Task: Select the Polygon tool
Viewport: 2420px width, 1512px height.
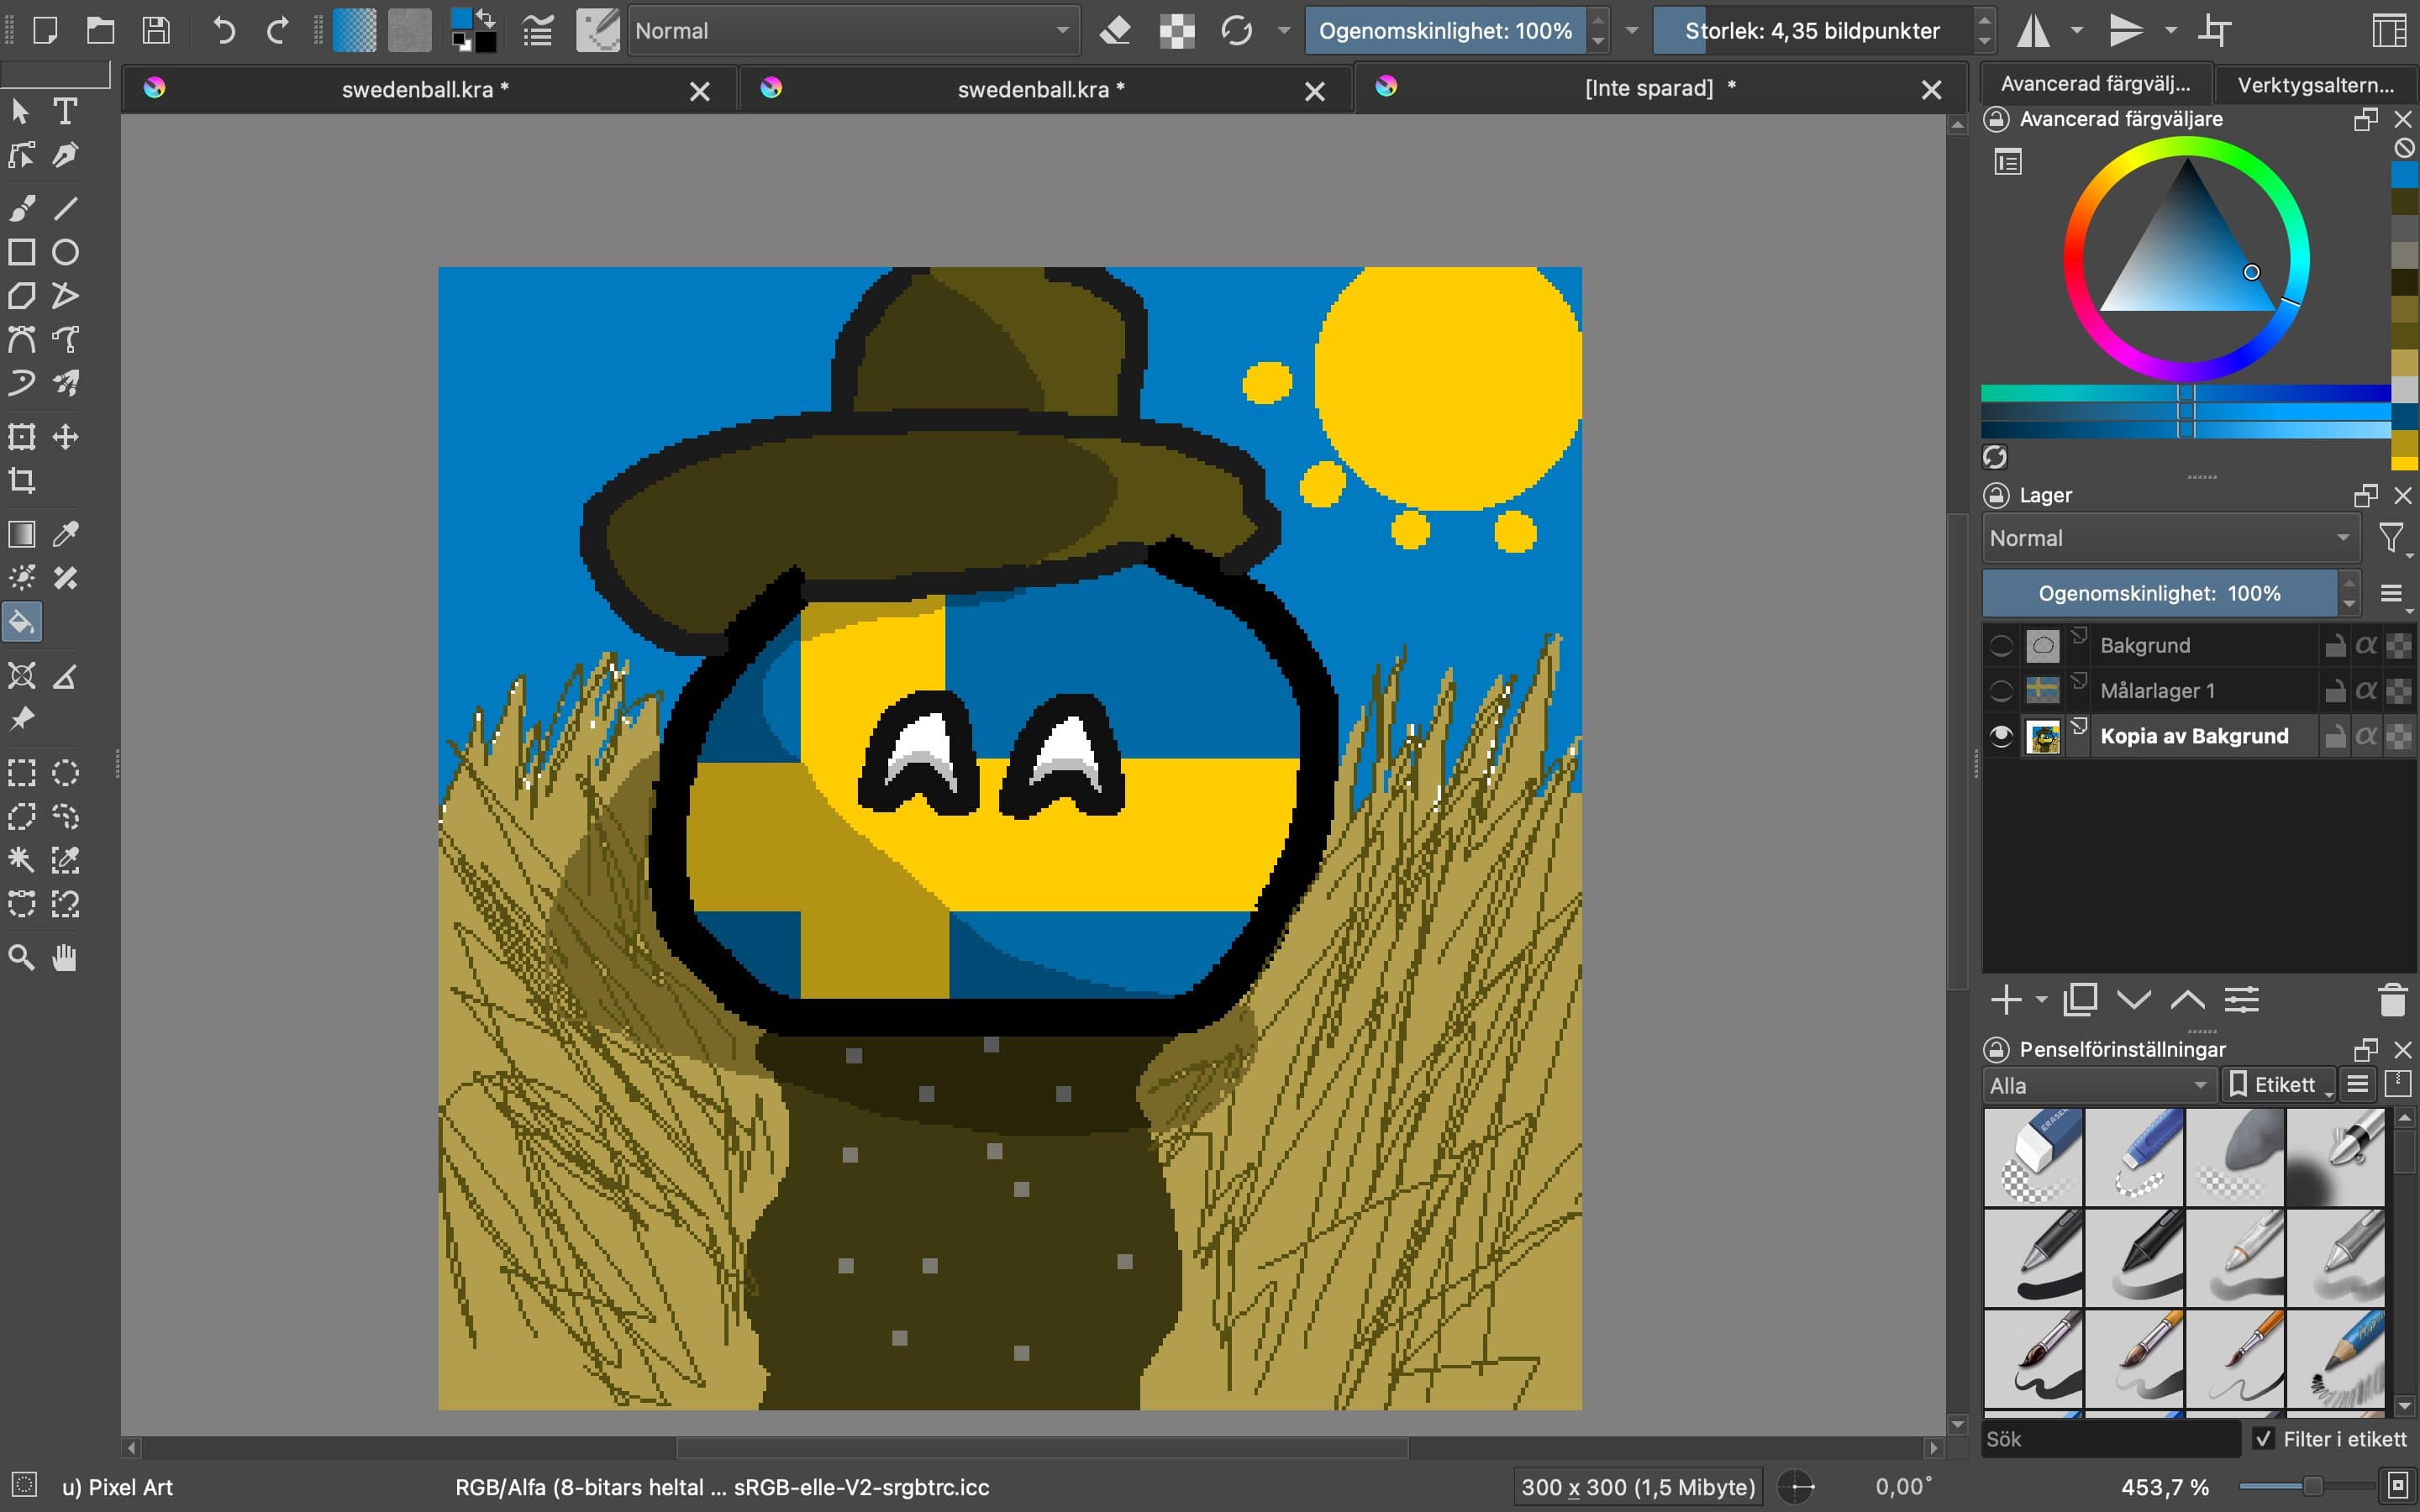Action: pyautogui.click(x=22, y=296)
